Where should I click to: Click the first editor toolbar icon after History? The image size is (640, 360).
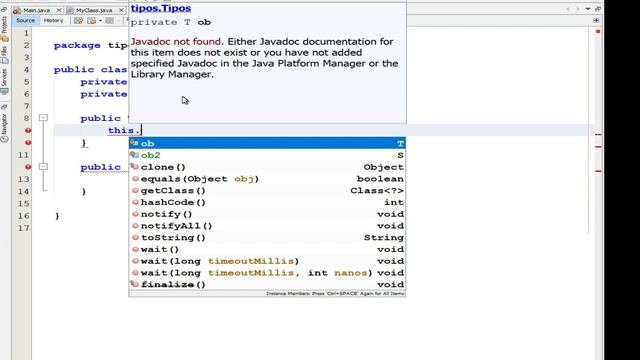tap(78, 20)
